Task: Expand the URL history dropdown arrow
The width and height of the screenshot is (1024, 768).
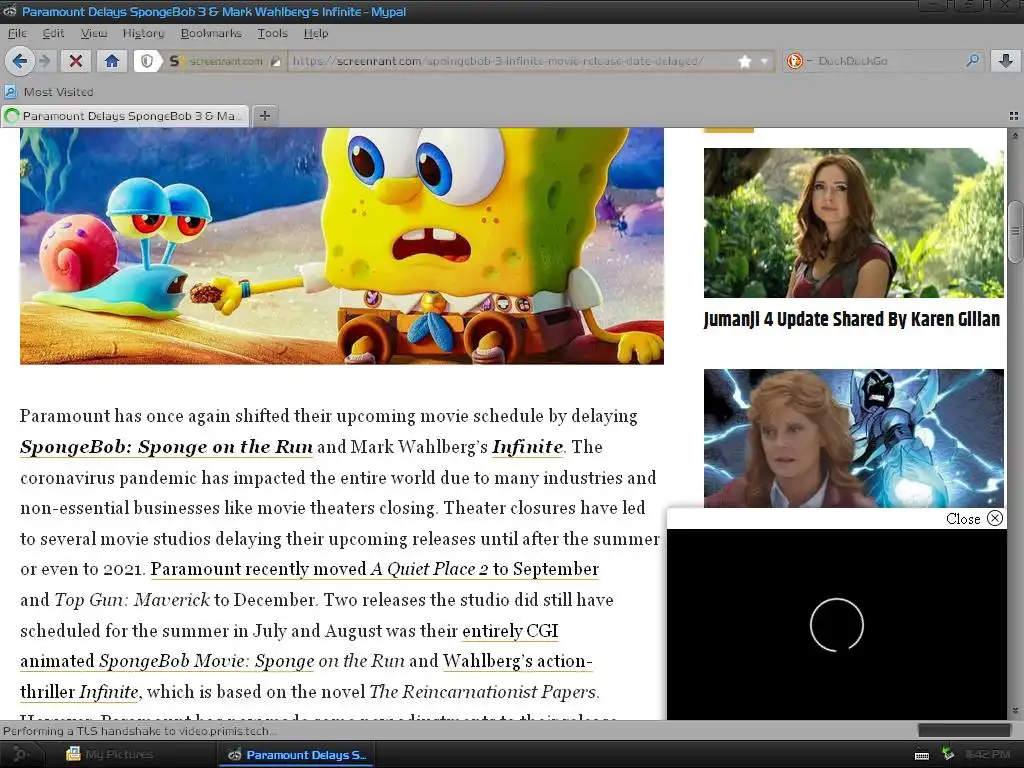Action: tap(764, 61)
